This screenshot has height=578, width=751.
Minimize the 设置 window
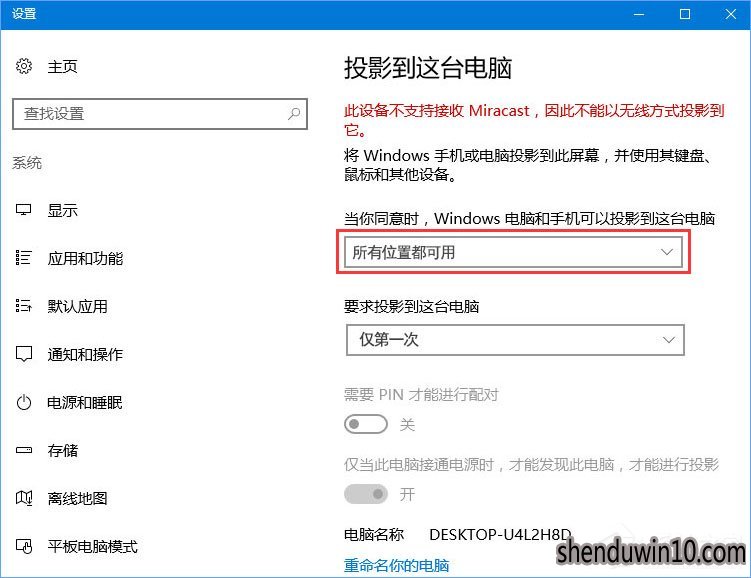click(x=638, y=14)
